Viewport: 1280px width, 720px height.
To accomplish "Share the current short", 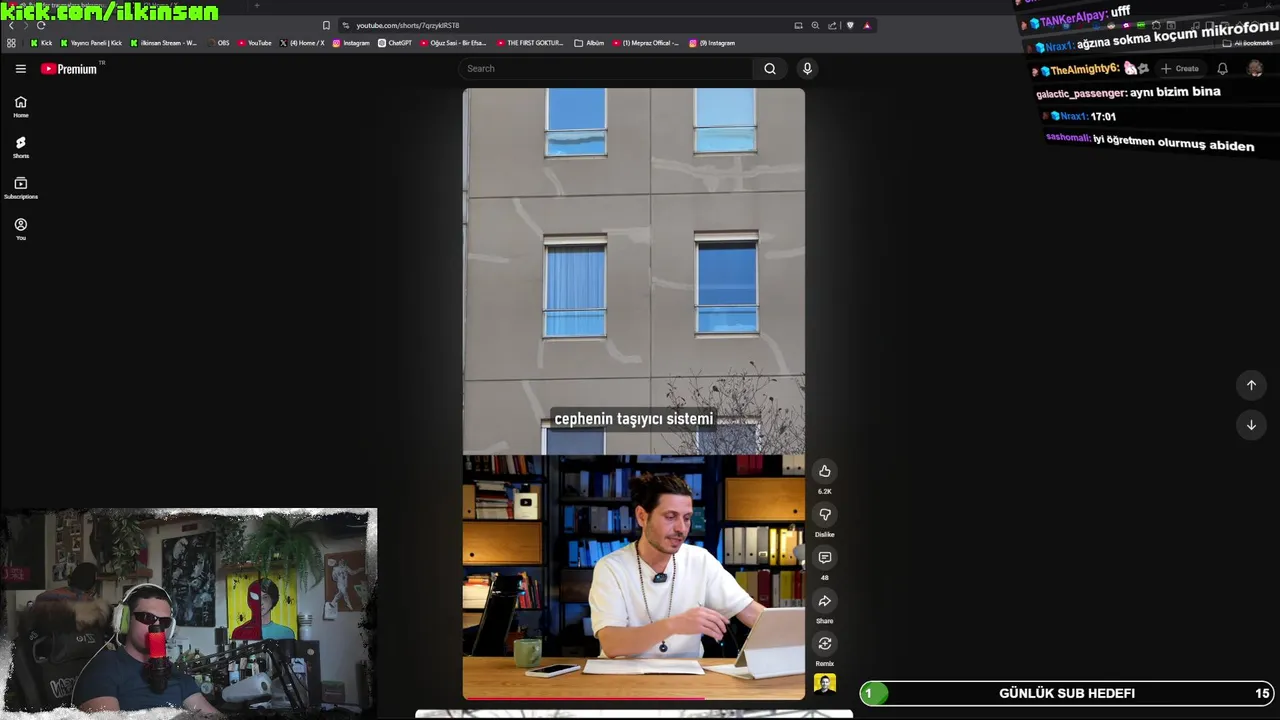I will [825, 601].
